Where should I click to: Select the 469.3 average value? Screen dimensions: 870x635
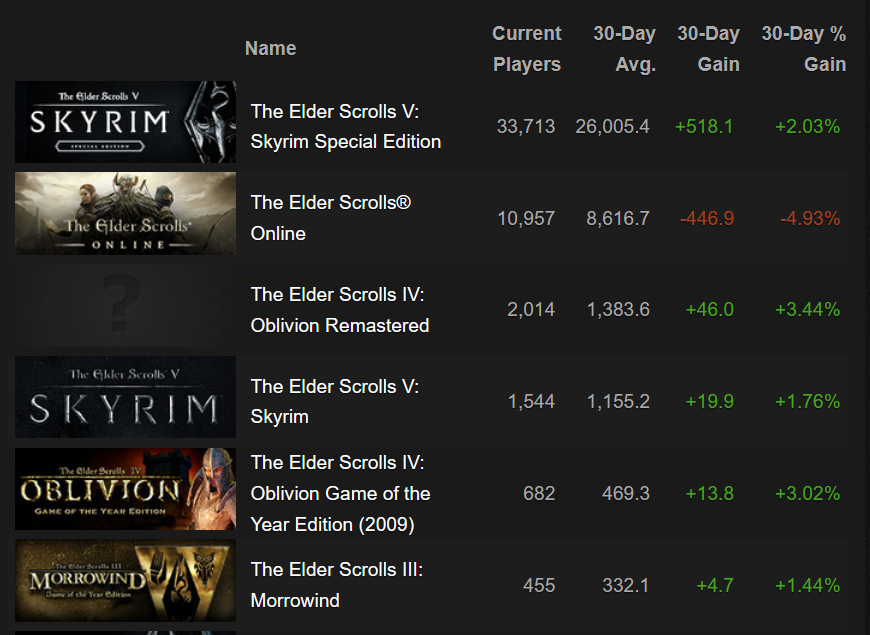(626, 493)
